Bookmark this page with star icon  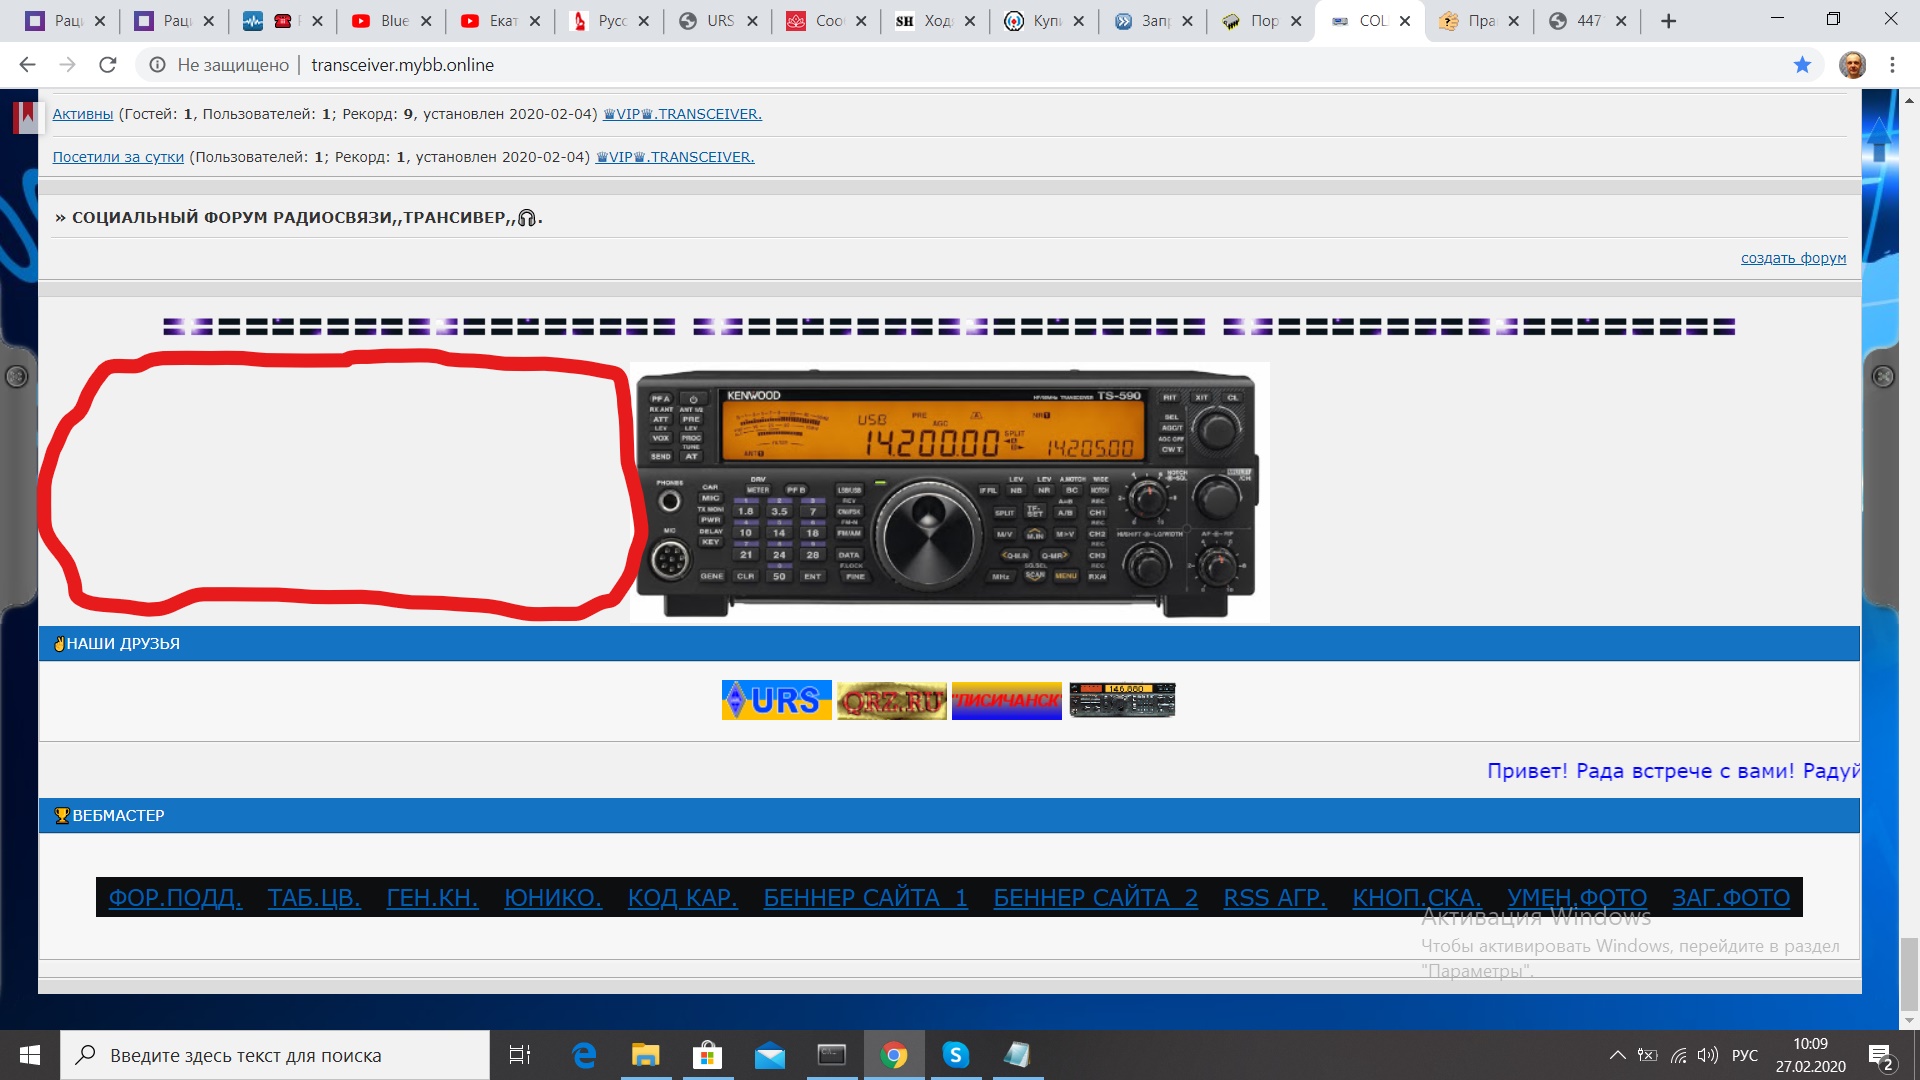click(x=1802, y=65)
